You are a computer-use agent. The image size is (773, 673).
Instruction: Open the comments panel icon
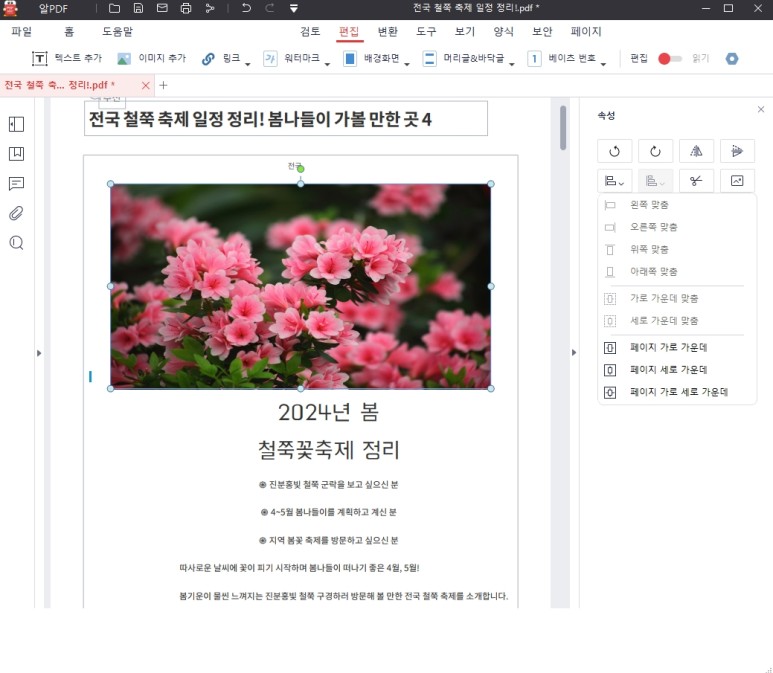click(x=16, y=184)
